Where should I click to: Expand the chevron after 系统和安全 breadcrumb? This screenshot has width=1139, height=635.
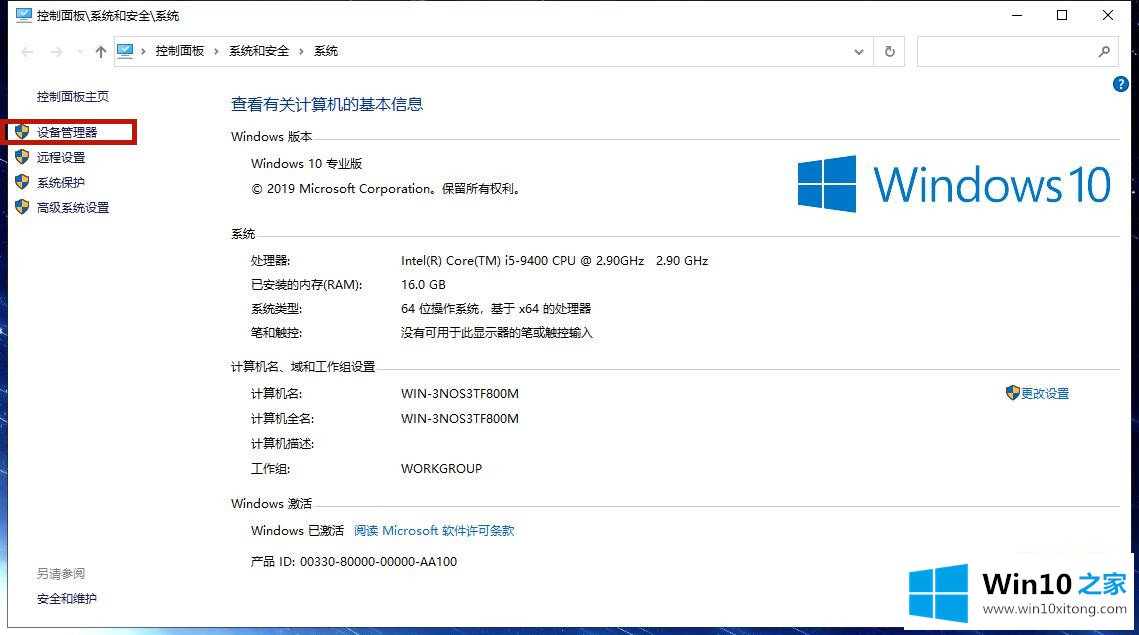(301, 51)
